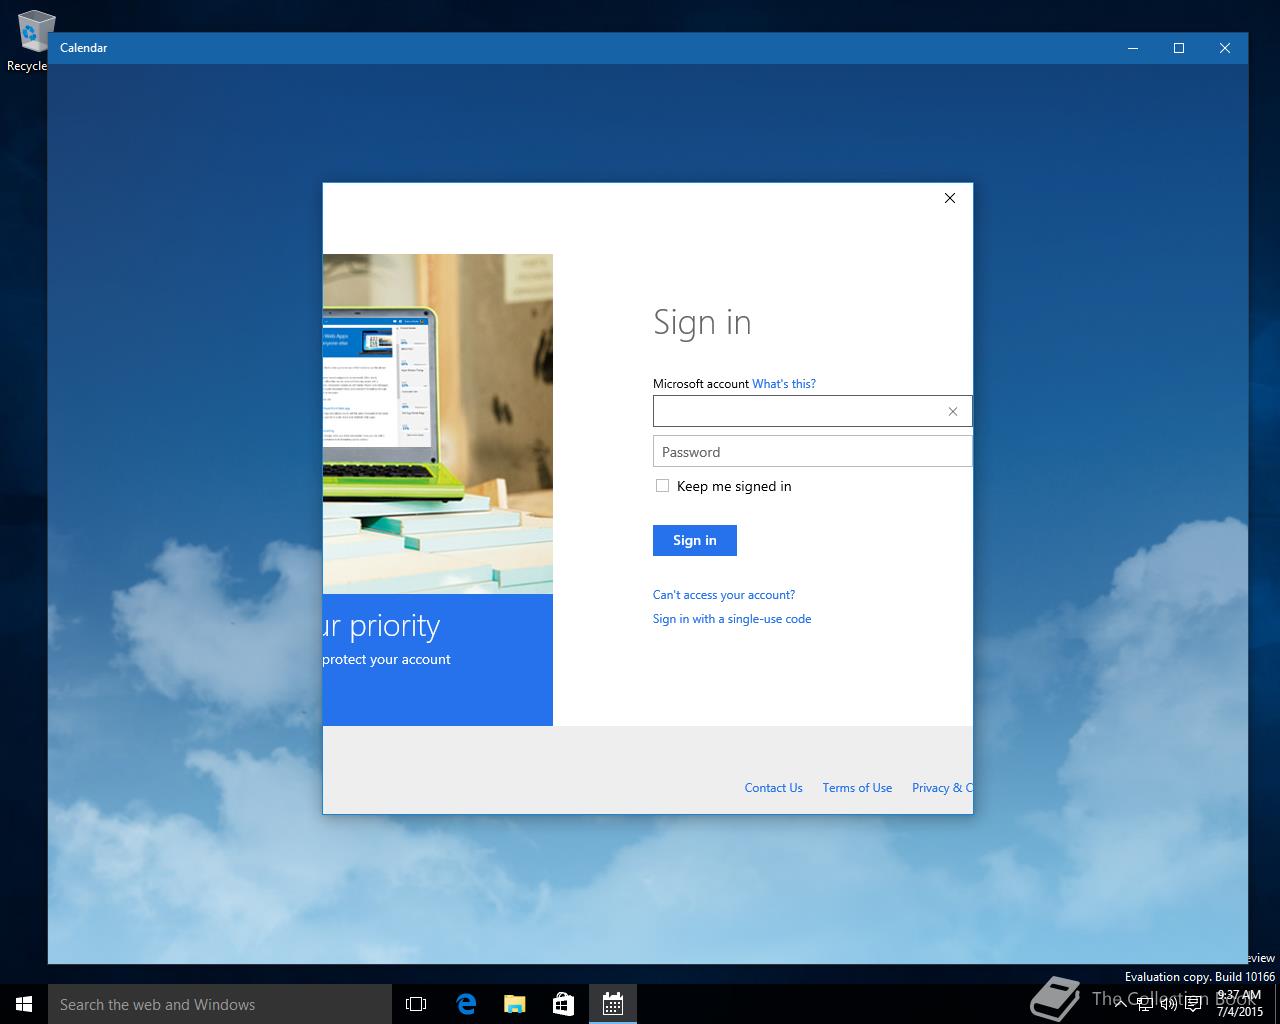Click the Search the web and Windows box
This screenshot has height=1024, width=1280.
[220, 1004]
